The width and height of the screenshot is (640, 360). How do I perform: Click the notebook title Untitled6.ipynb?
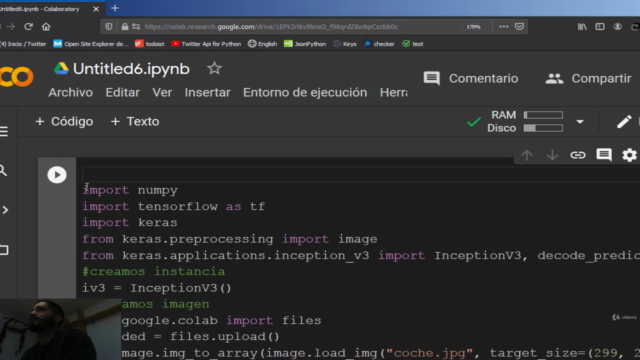[x=131, y=69]
